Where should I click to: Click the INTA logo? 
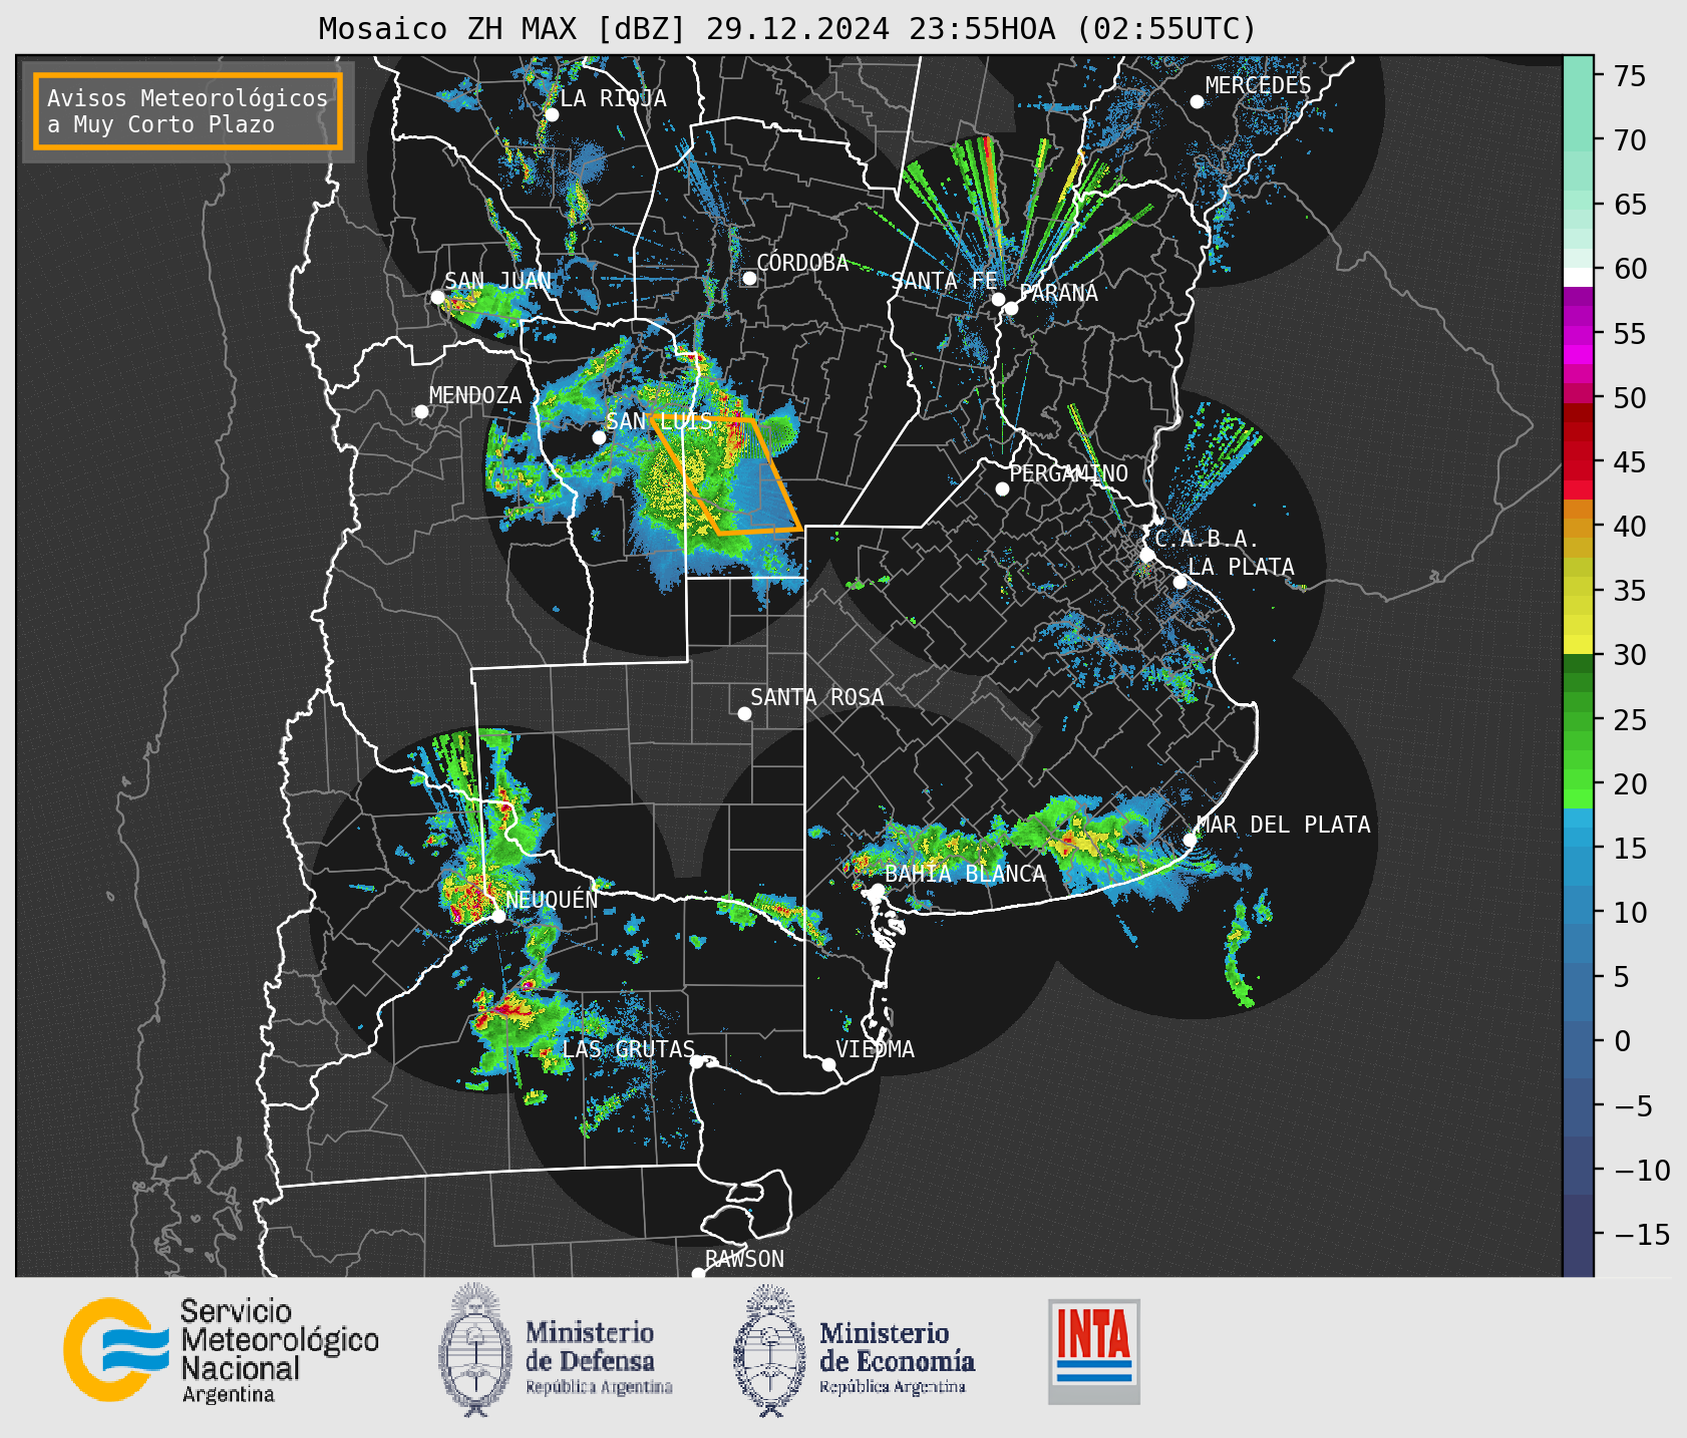[1094, 1351]
